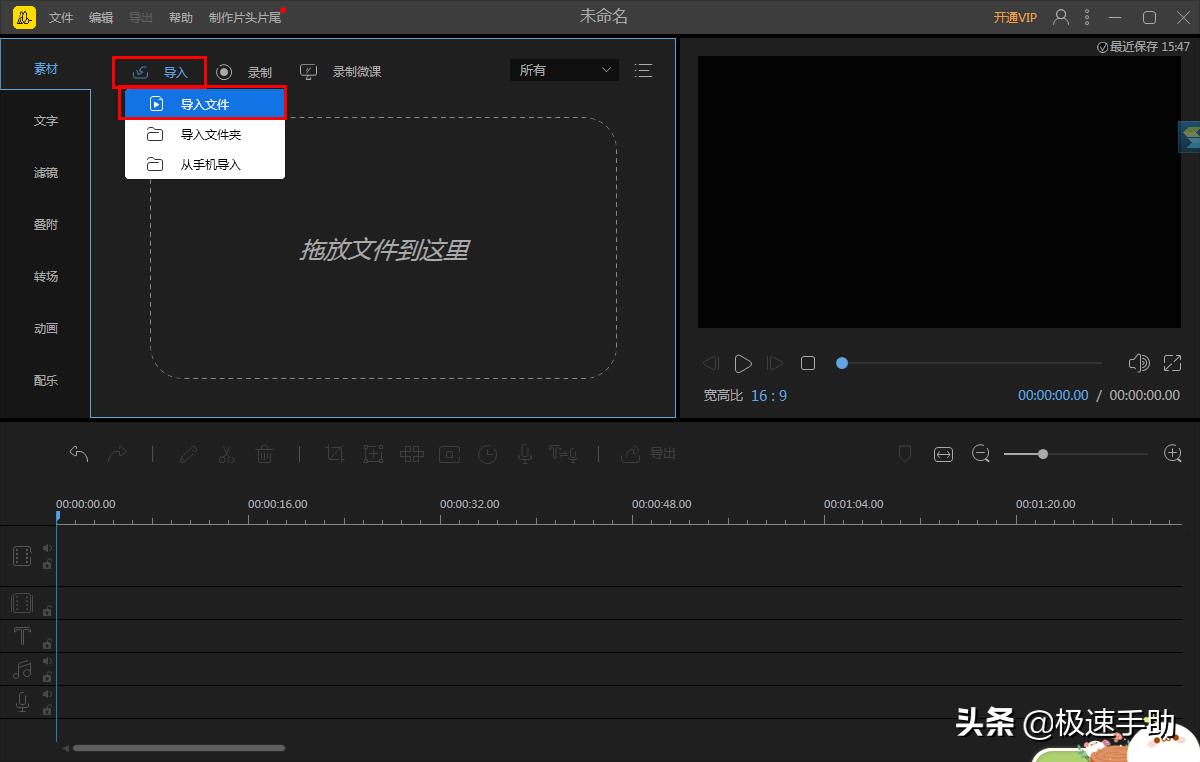Switch to the 转场 transitions panel
The width and height of the screenshot is (1200, 762).
pyautogui.click(x=45, y=276)
